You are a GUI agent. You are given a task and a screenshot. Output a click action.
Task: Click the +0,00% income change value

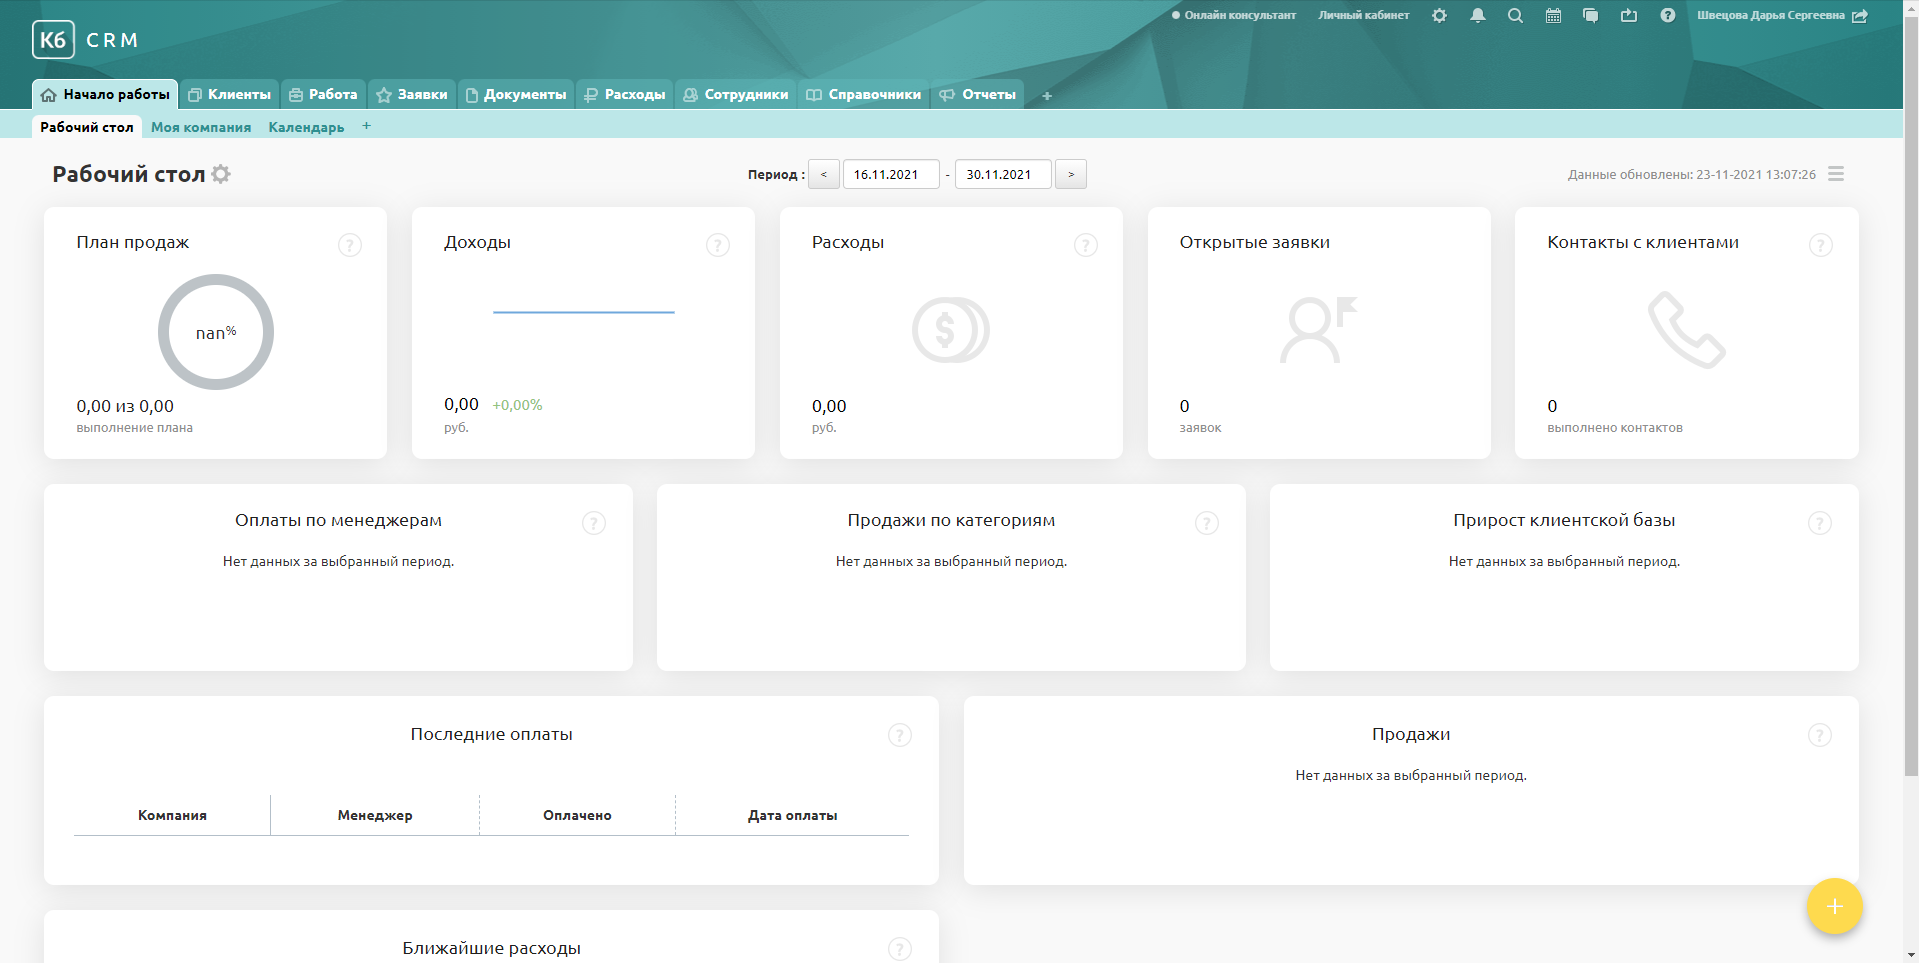pyautogui.click(x=517, y=405)
